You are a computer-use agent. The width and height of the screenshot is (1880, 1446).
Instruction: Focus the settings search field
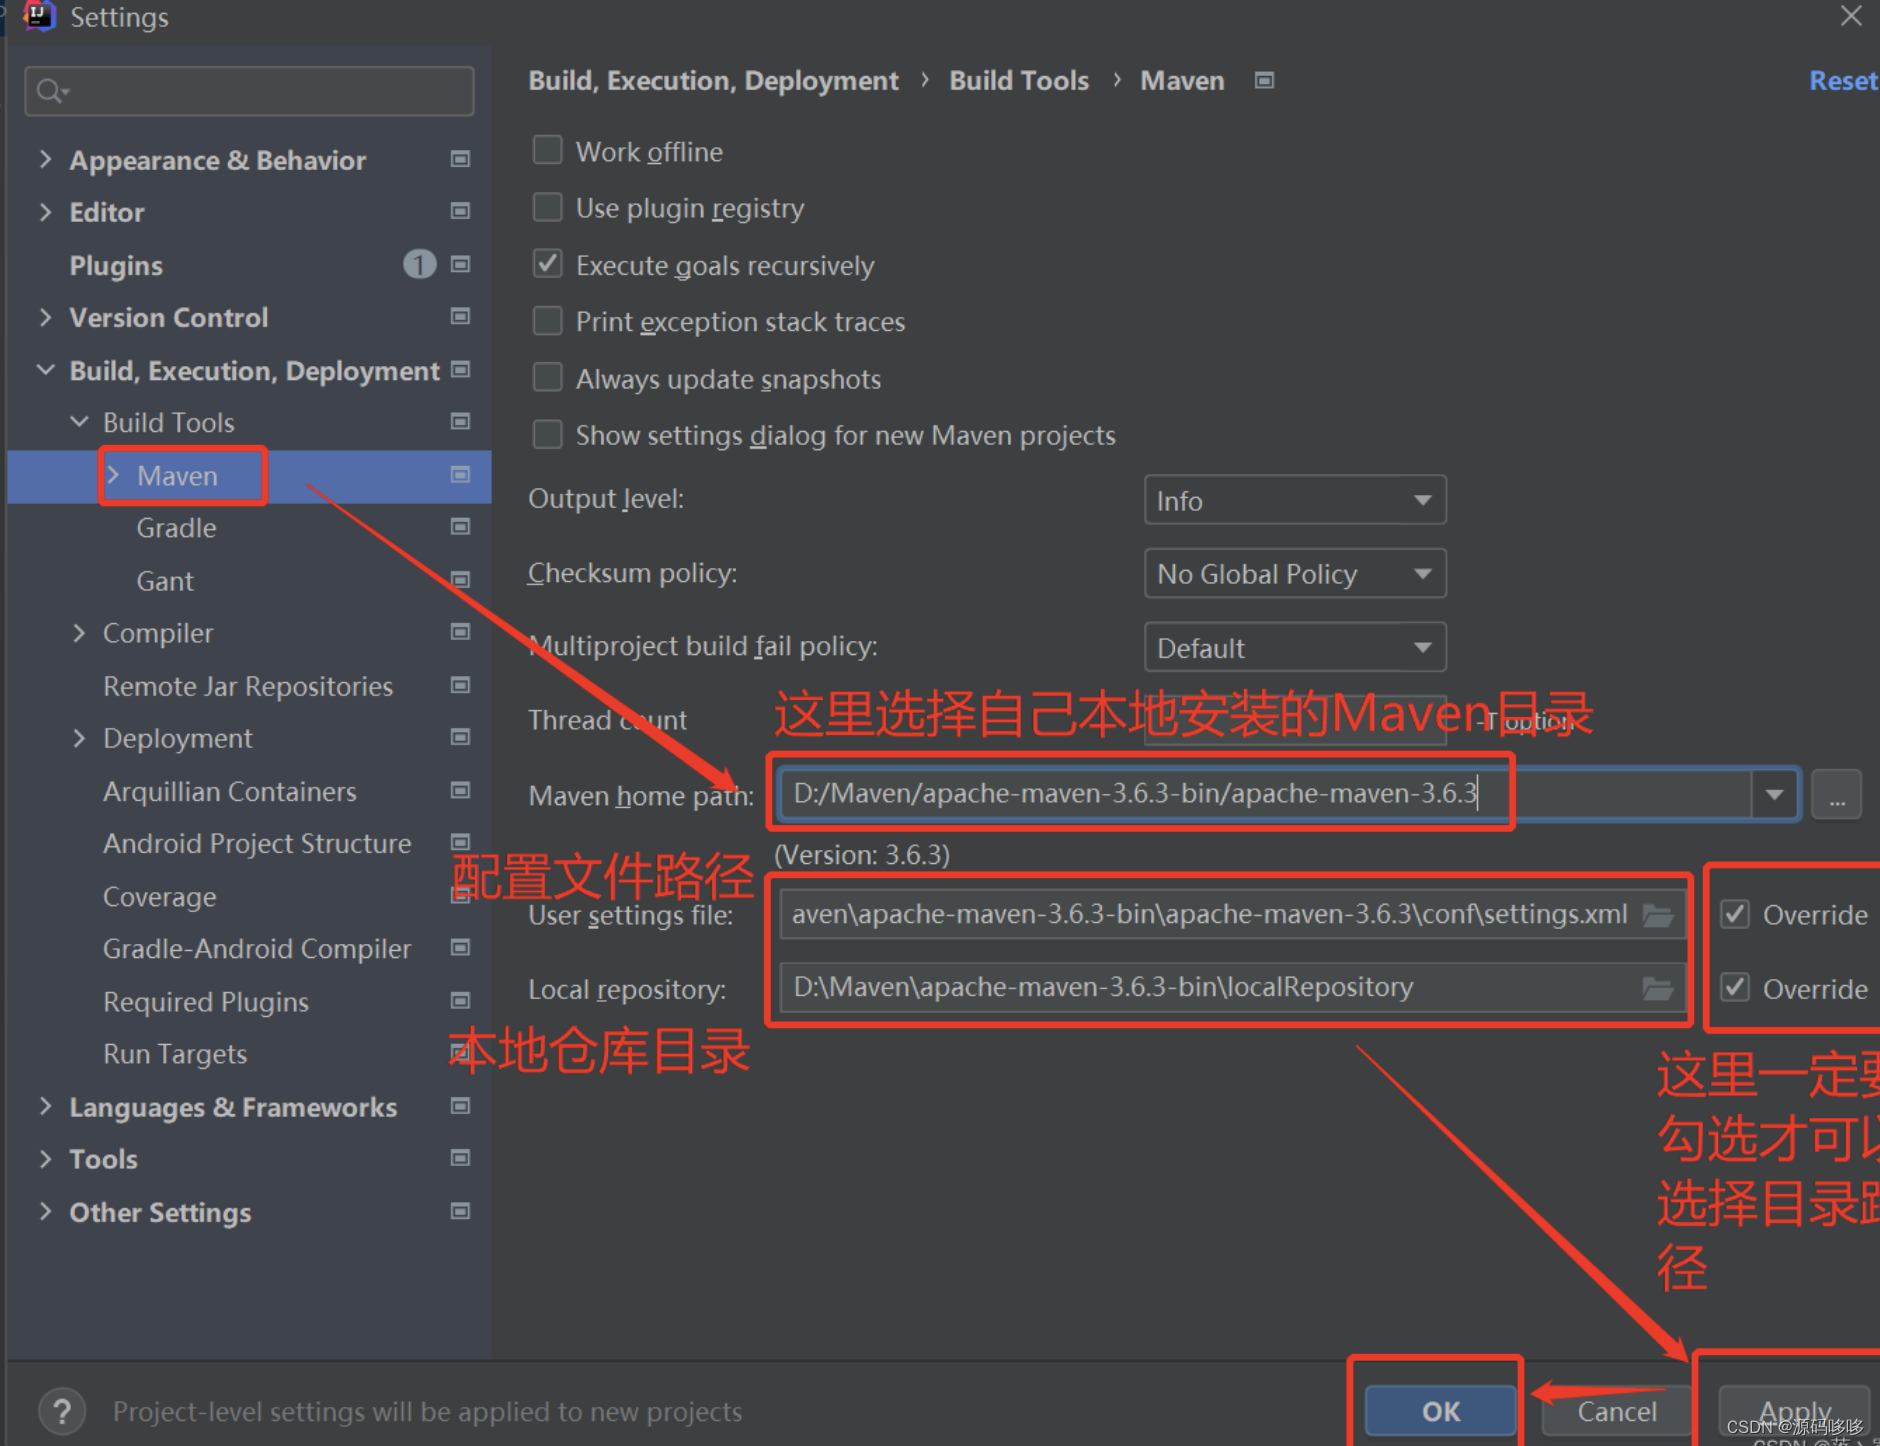[x=249, y=91]
